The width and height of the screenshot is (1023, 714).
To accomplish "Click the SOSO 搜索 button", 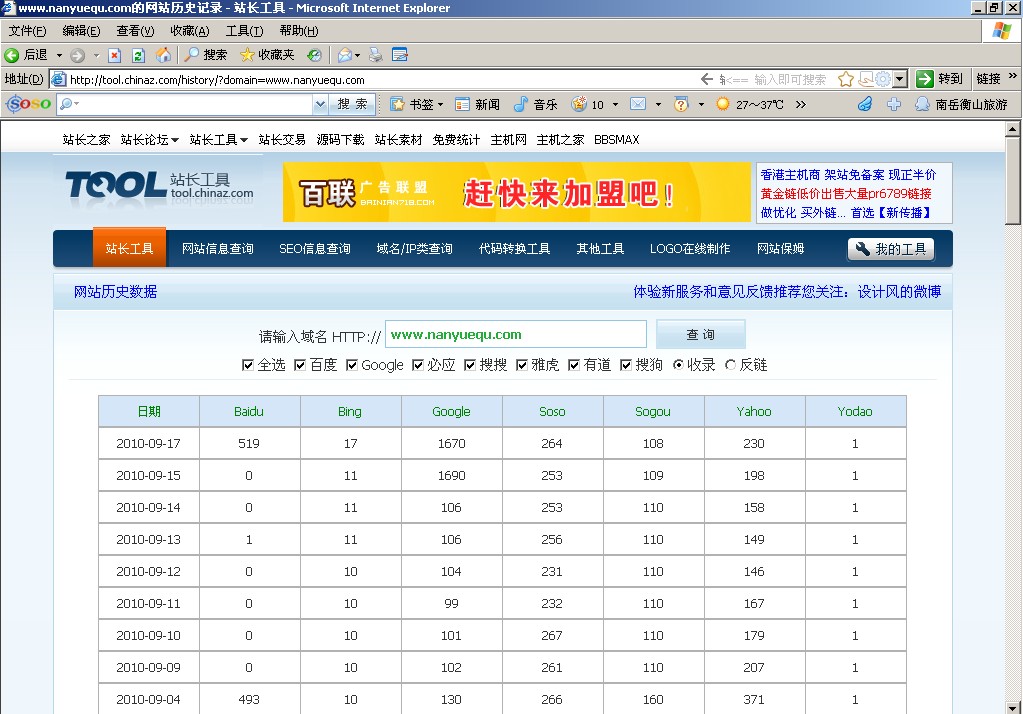I will 352,104.
